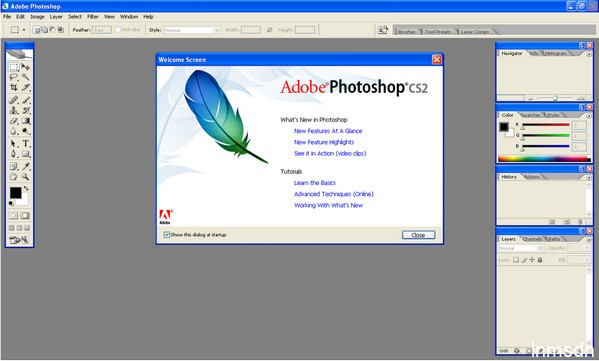Open the Fill dropdown in Layers panel
The height and width of the screenshot is (361, 599).
point(588,260)
